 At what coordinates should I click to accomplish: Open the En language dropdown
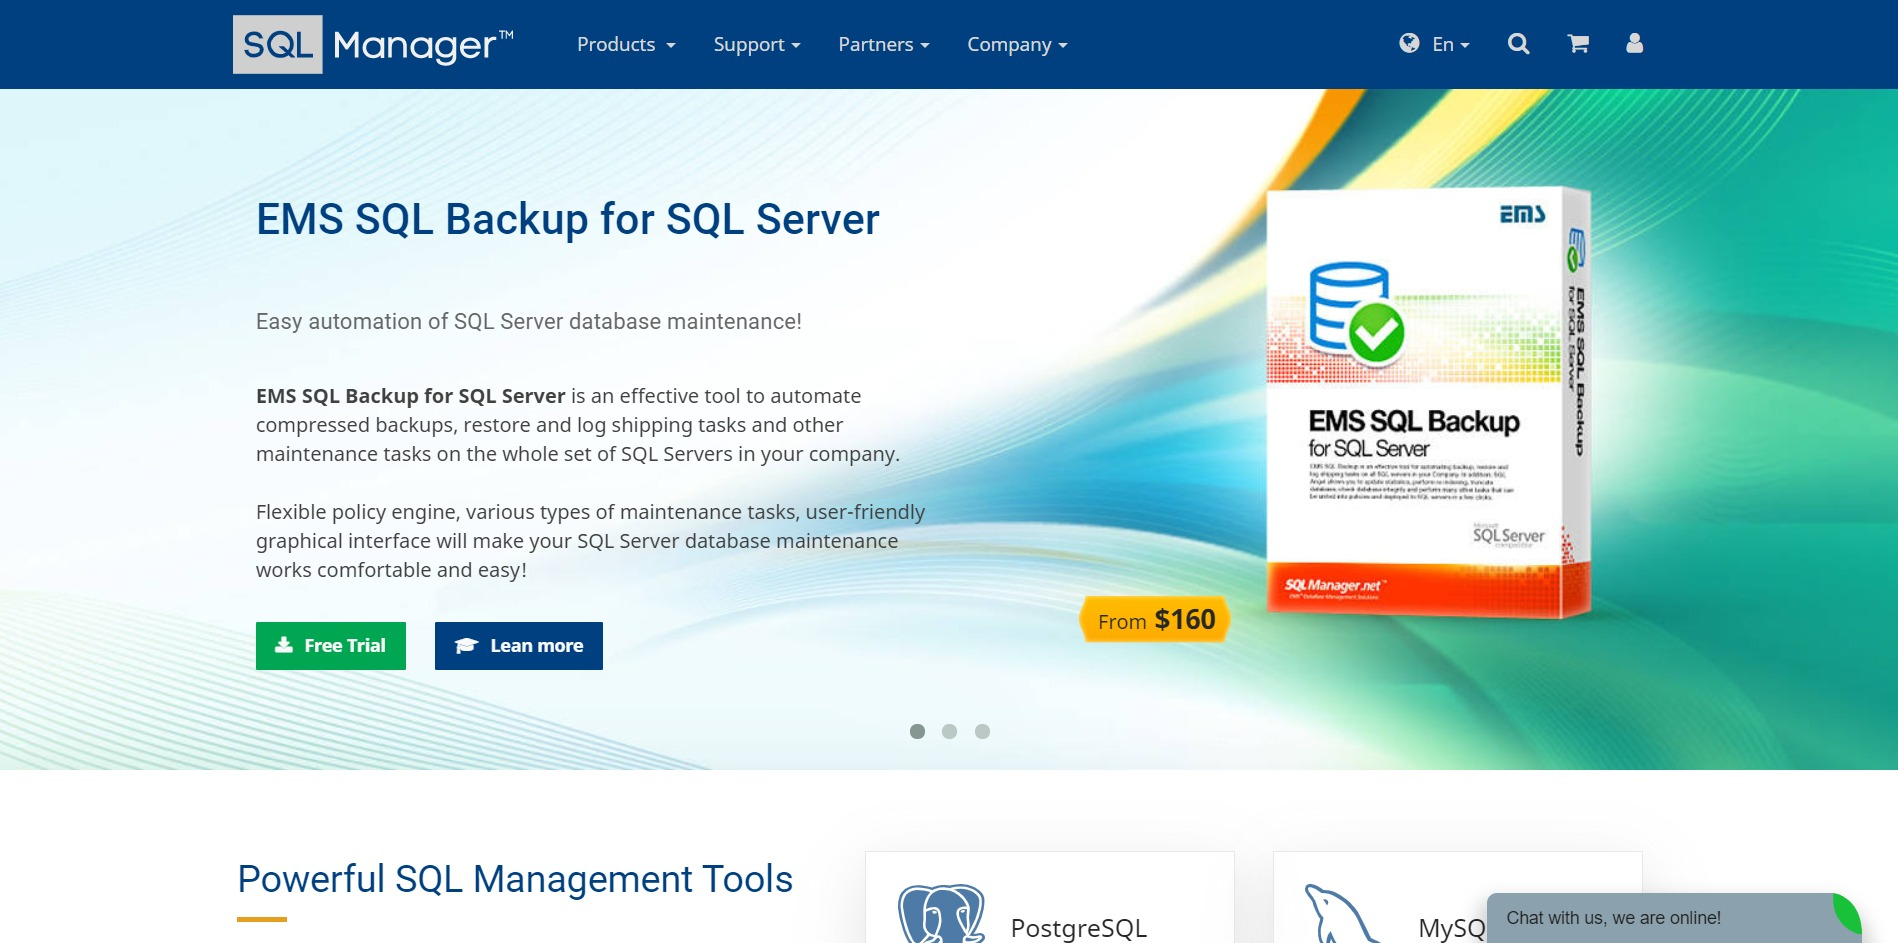click(1451, 44)
